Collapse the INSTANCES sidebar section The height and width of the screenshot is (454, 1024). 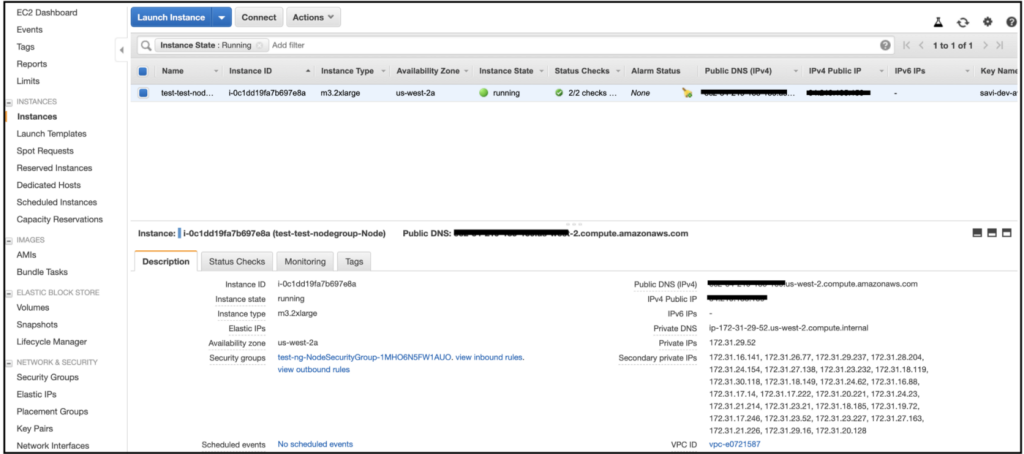click(x=9, y=102)
